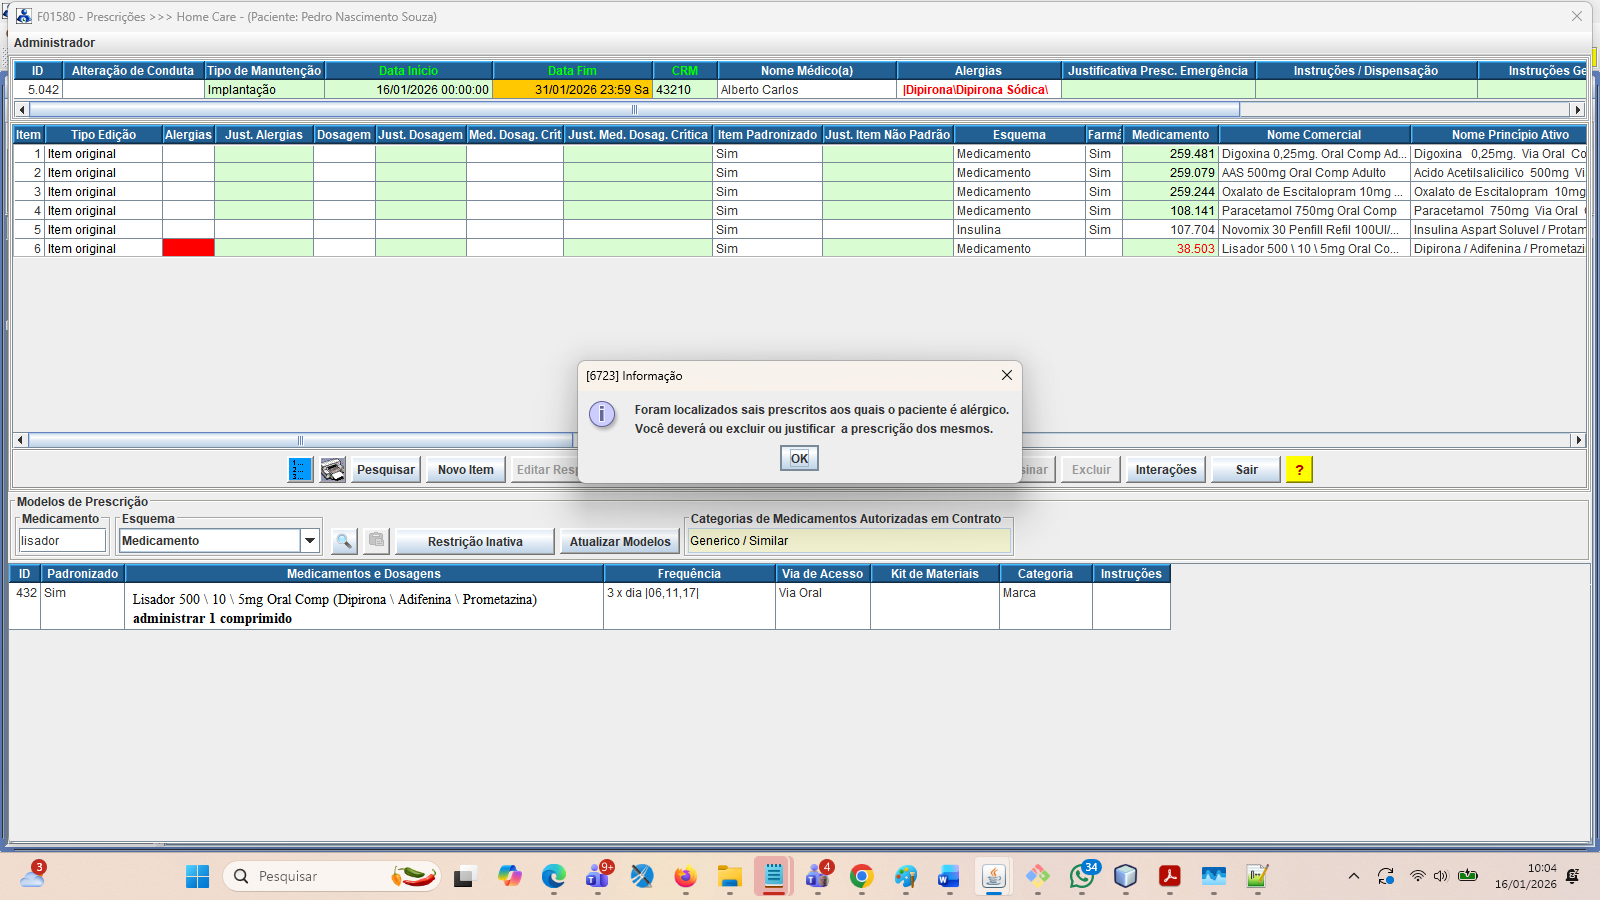The height and width of the screenshot is (900, 1600).
Task: Select the Lisador model row in results
Action: click(x=335, y=608)
